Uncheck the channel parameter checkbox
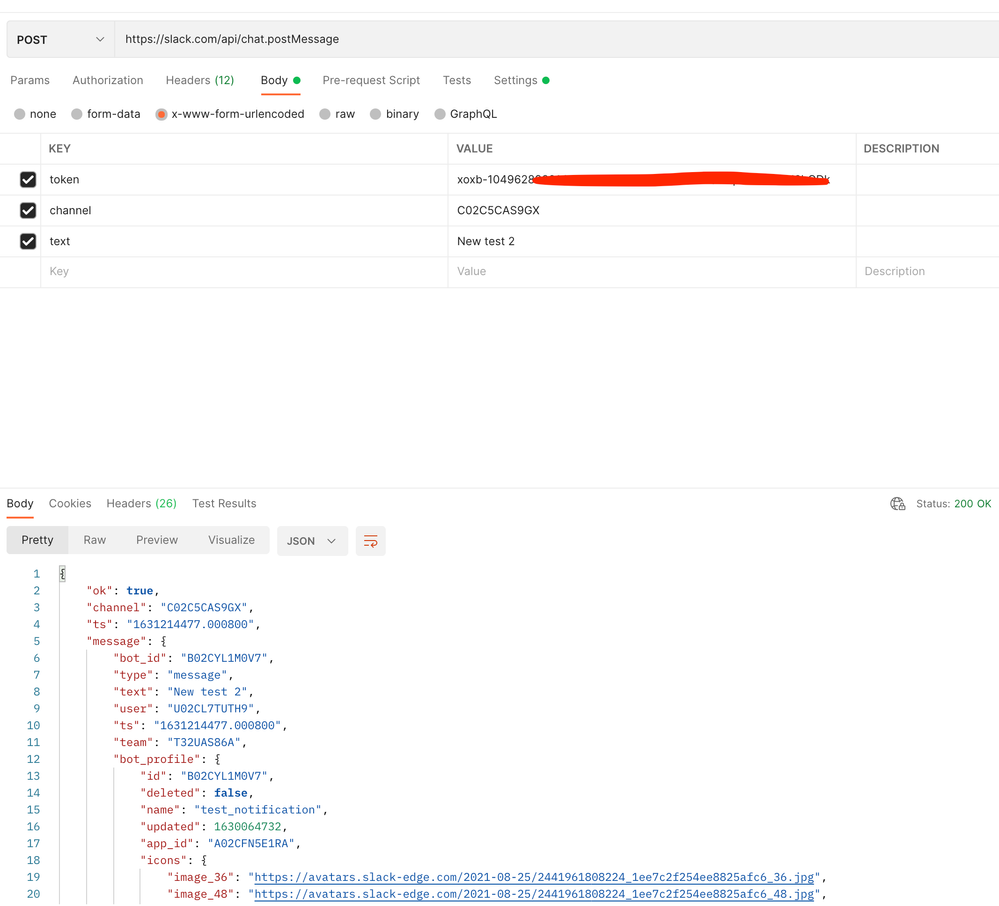Image resolution: width=999 pixels, height=906 pixels. click(28, 210)
